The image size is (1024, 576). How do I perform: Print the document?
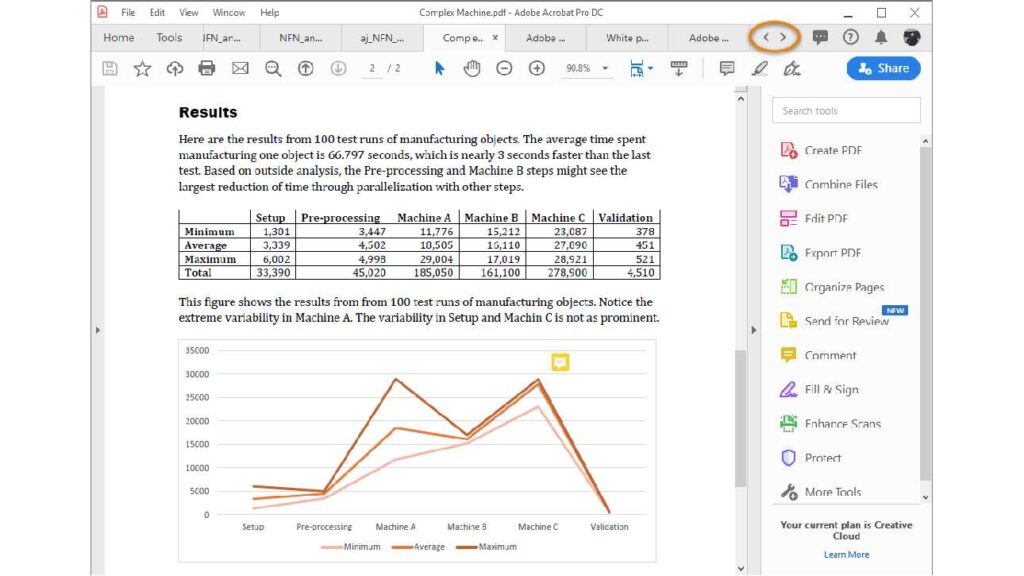206,69
